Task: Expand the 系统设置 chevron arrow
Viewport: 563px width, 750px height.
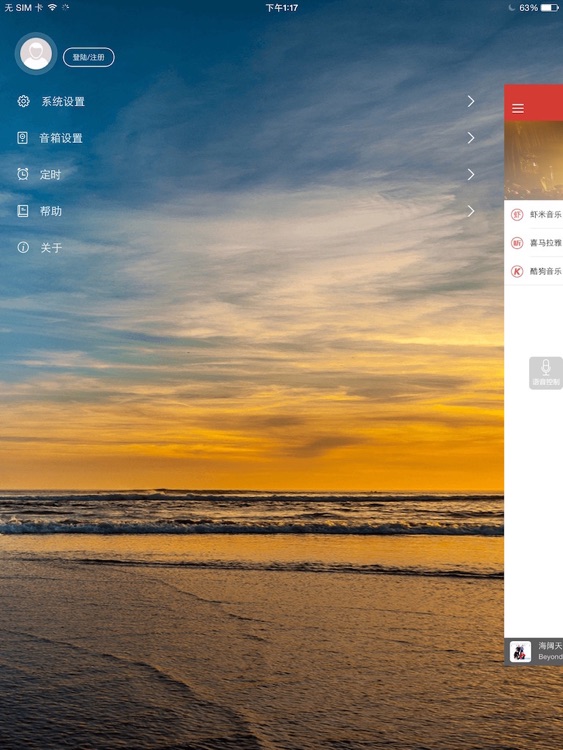Action: tap(471, 101)
